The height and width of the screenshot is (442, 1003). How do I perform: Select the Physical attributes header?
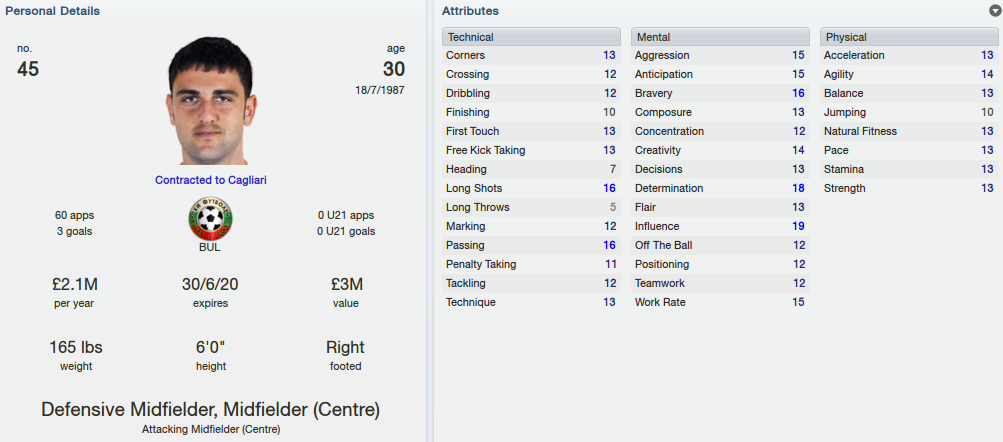point(909,36)
